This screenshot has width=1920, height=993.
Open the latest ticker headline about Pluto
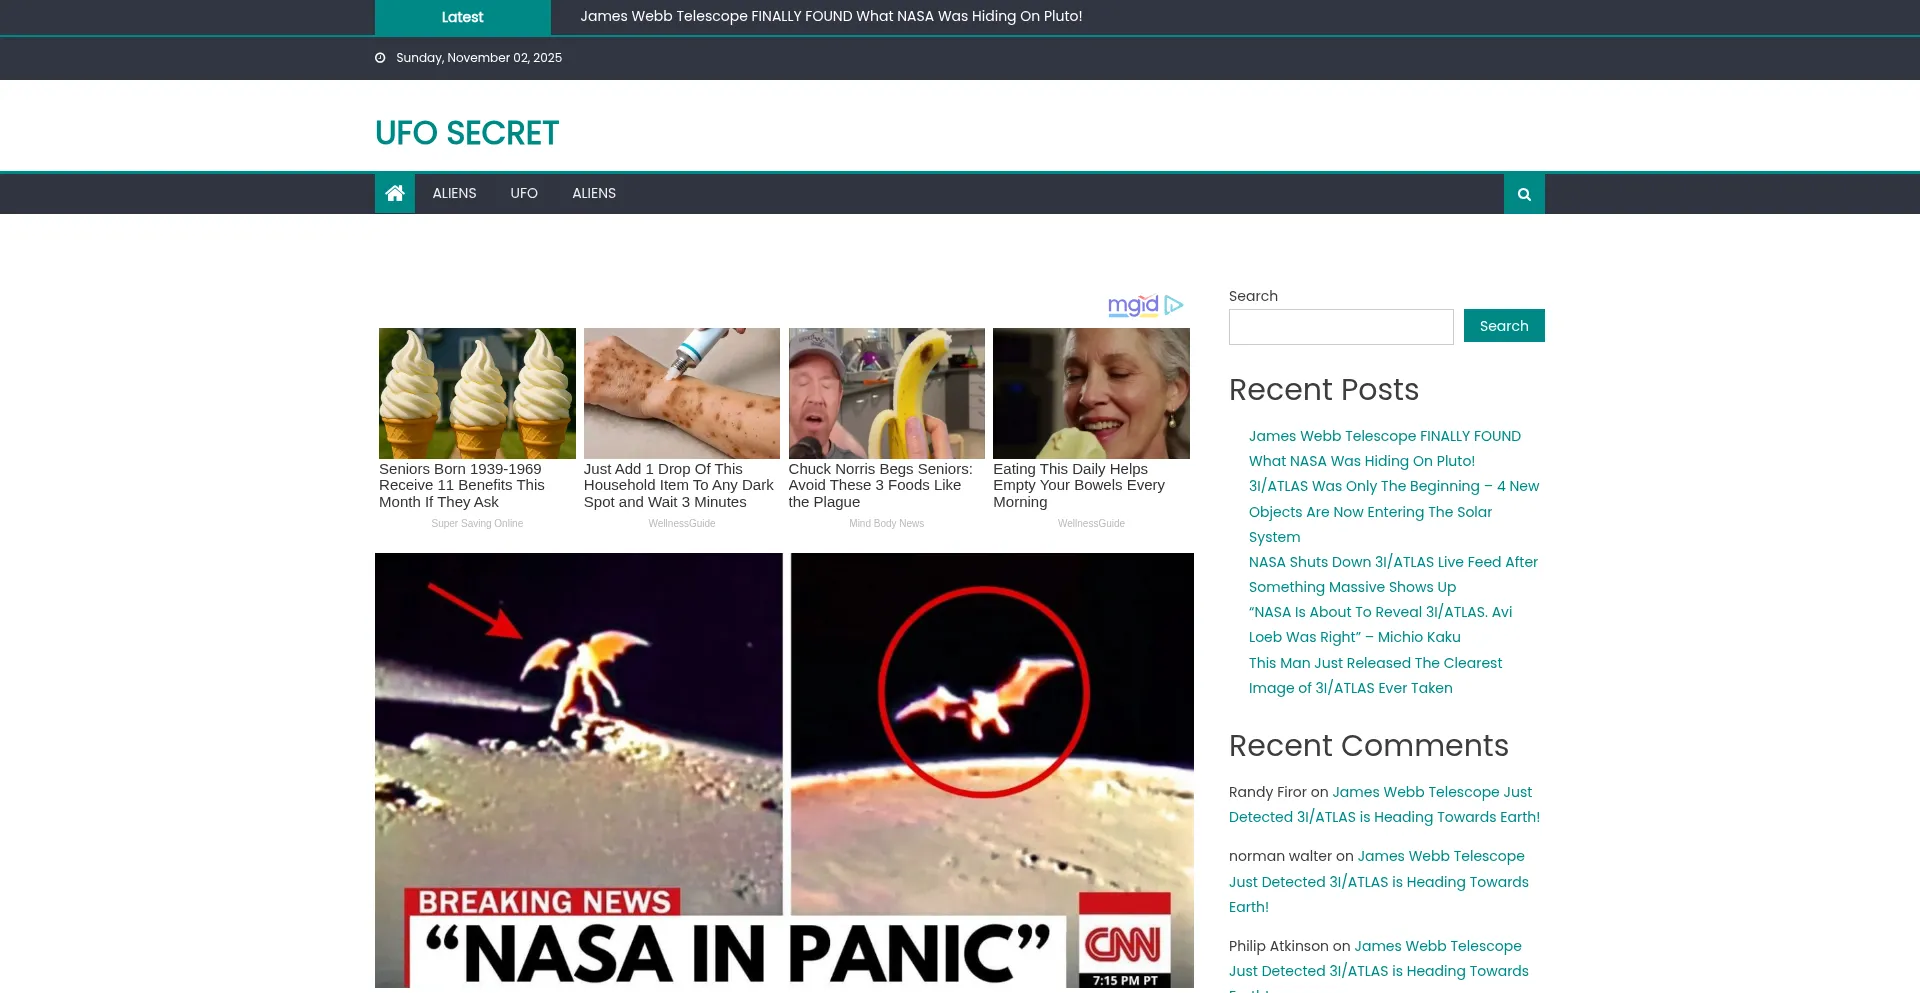[x=831, y=16]
